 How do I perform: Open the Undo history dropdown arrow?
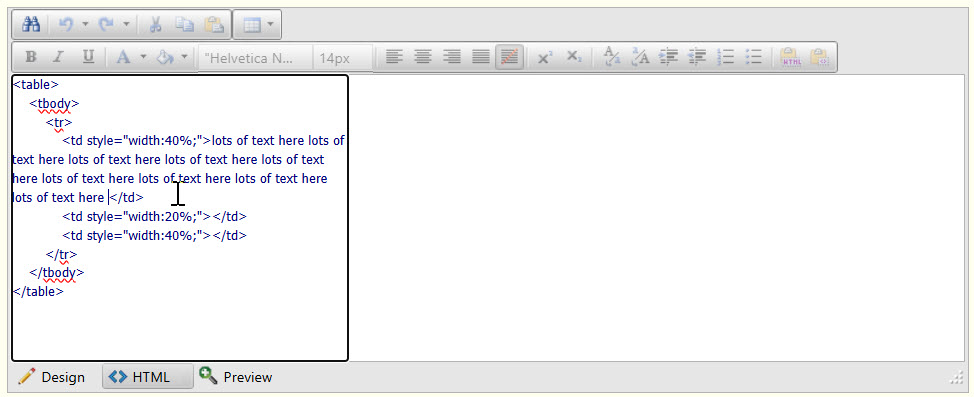pyautogui.click(x=85, y=25)
